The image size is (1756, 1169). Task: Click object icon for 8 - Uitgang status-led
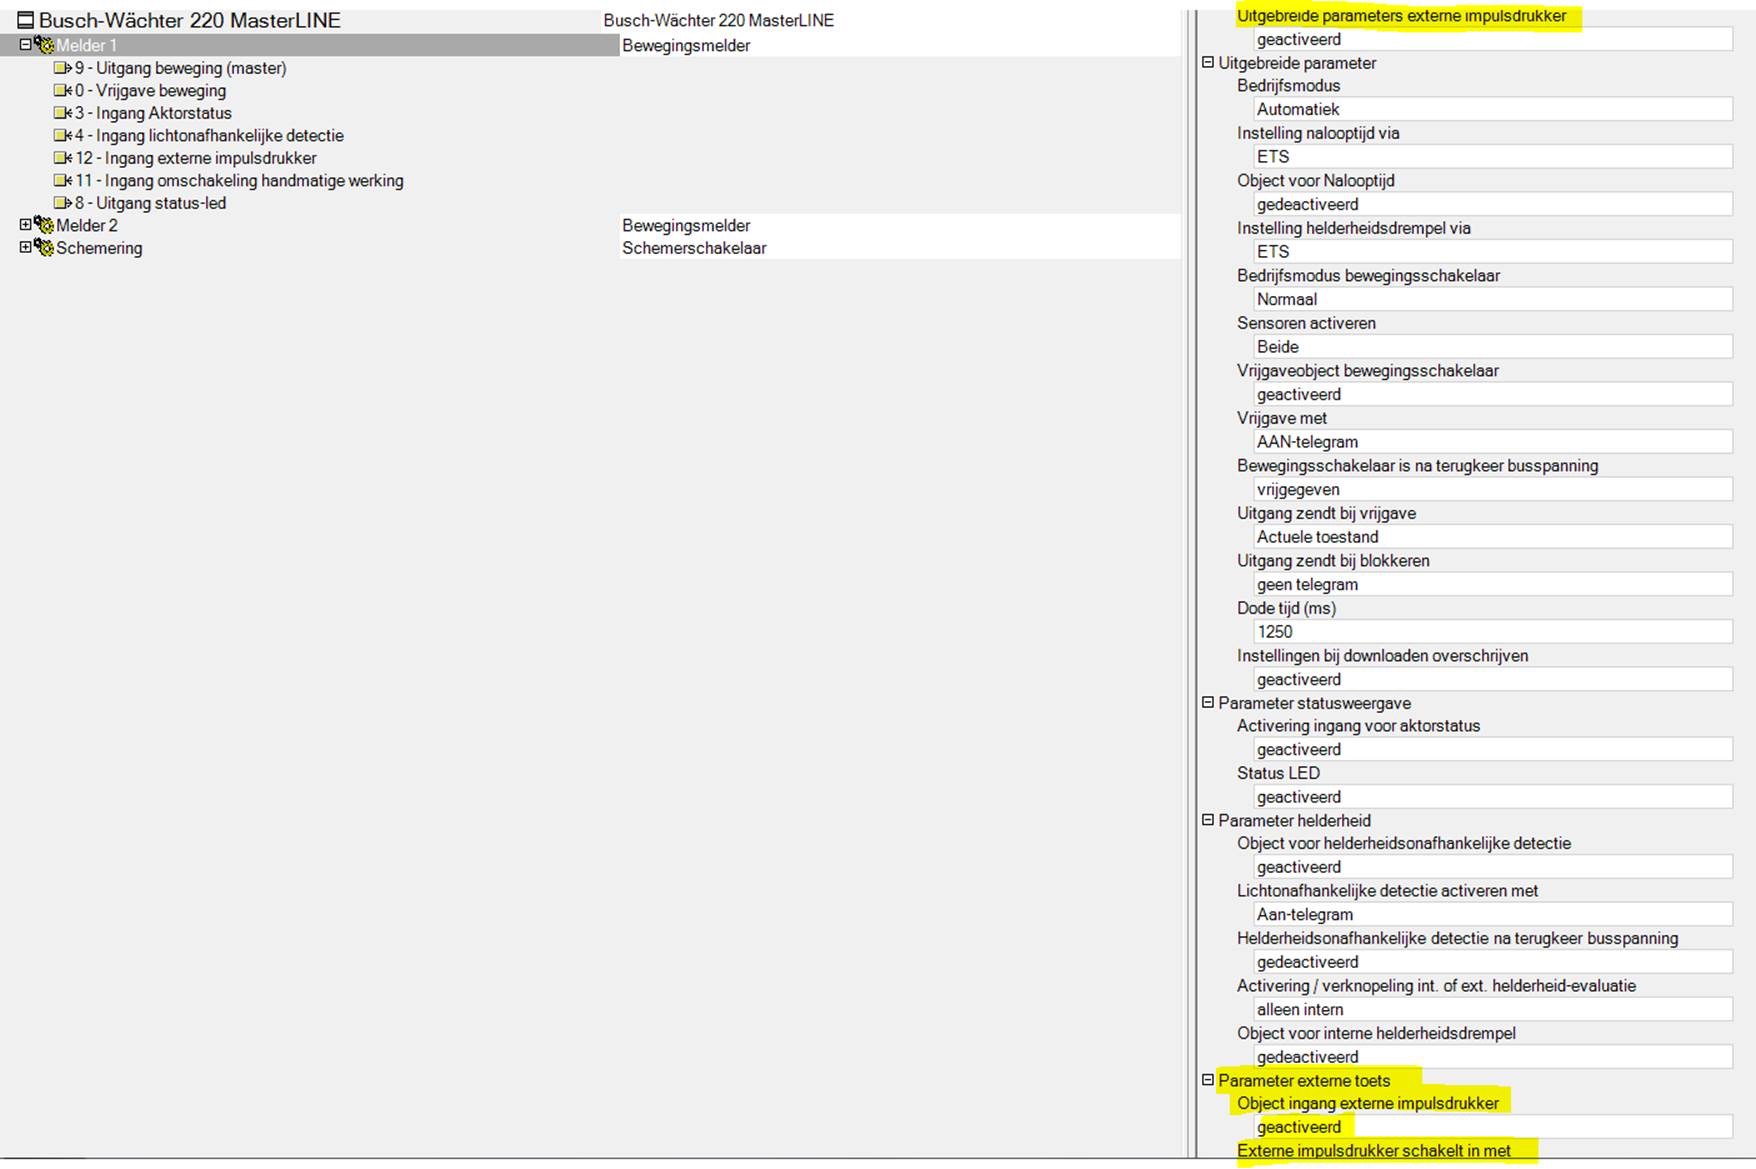pos(63,203)
